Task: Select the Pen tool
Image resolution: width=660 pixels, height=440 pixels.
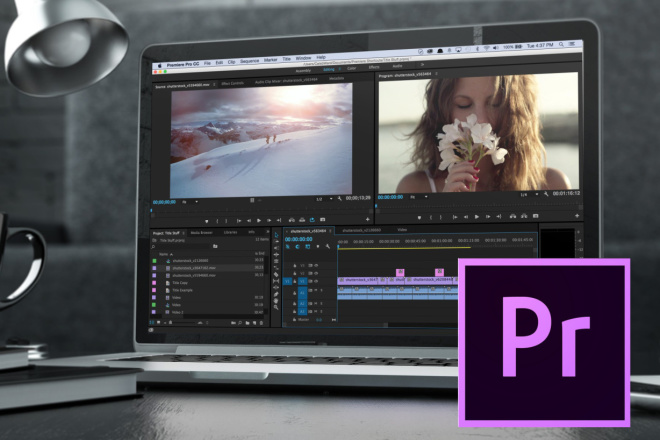Action: point(277,294)
